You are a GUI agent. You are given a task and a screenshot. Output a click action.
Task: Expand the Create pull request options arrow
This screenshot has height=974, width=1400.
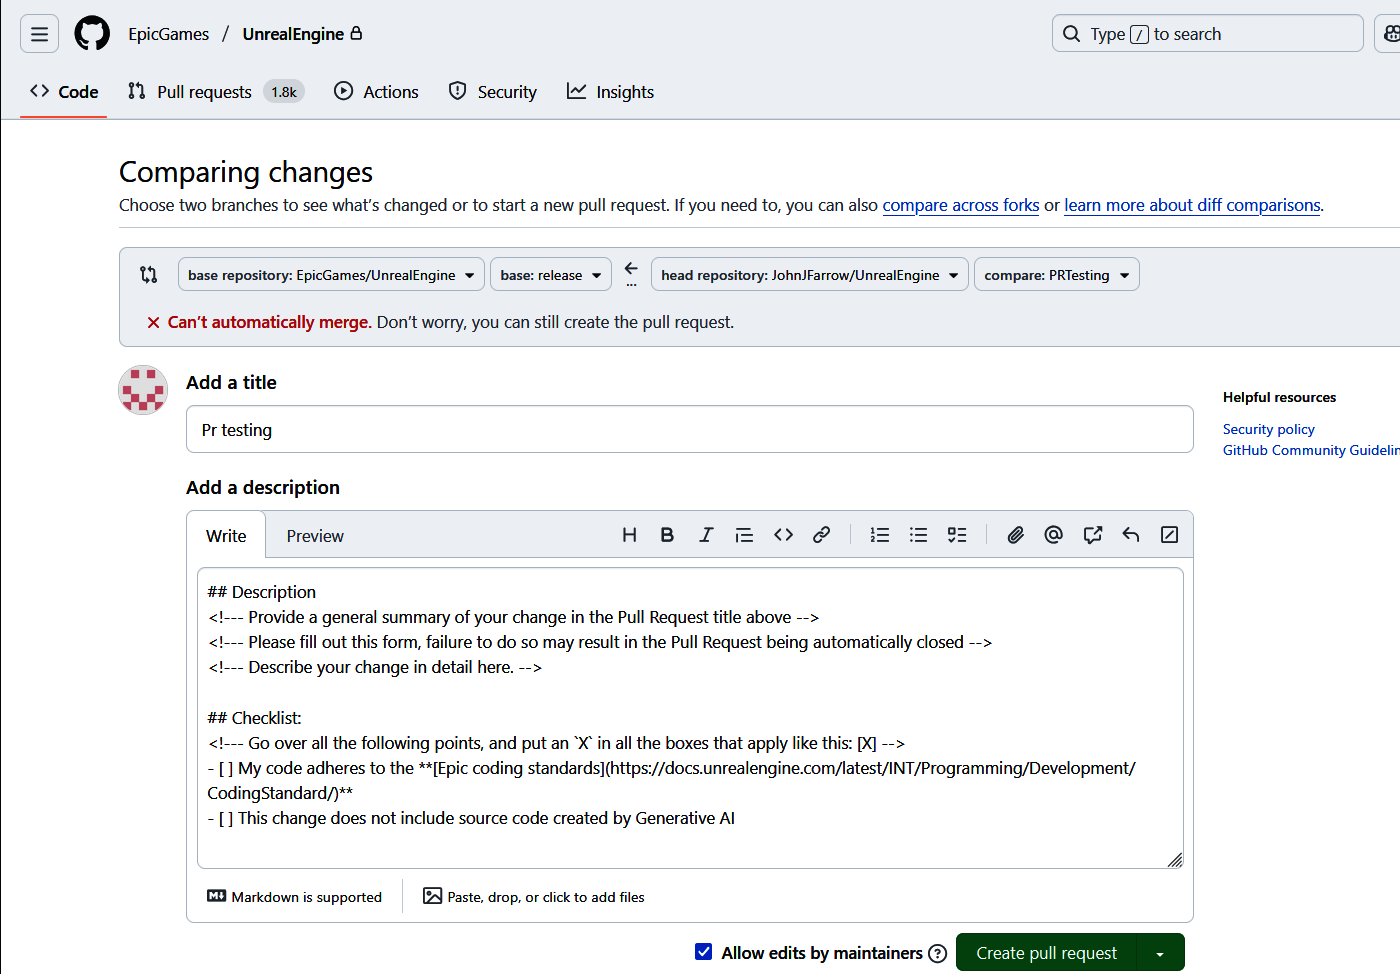point(1160,953)
